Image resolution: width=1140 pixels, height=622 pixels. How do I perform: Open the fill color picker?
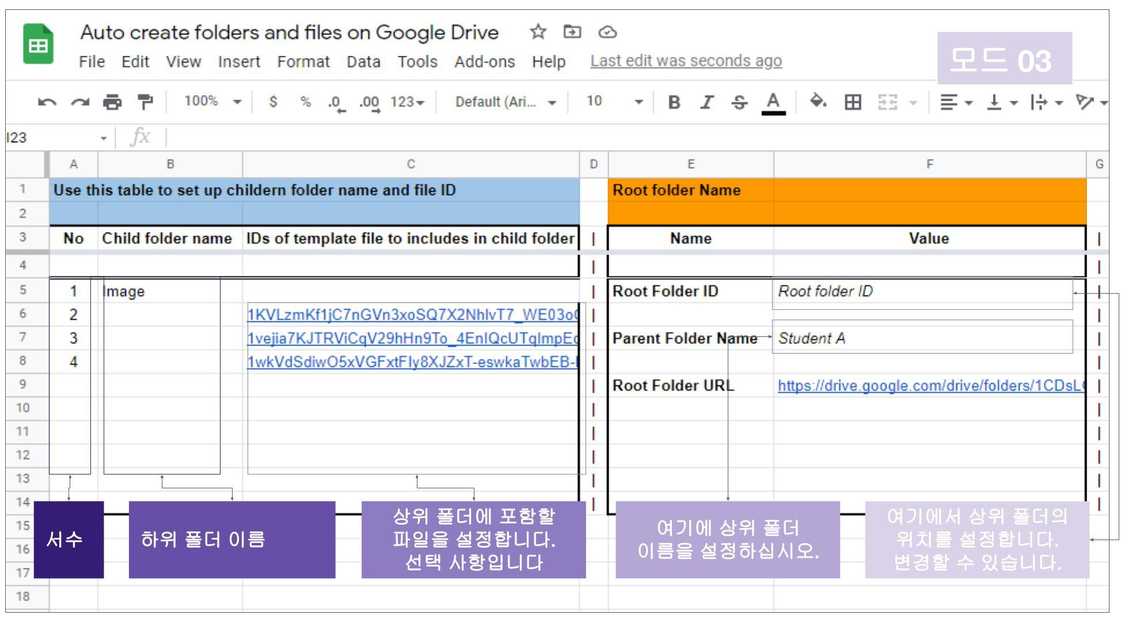click(818, 102)
